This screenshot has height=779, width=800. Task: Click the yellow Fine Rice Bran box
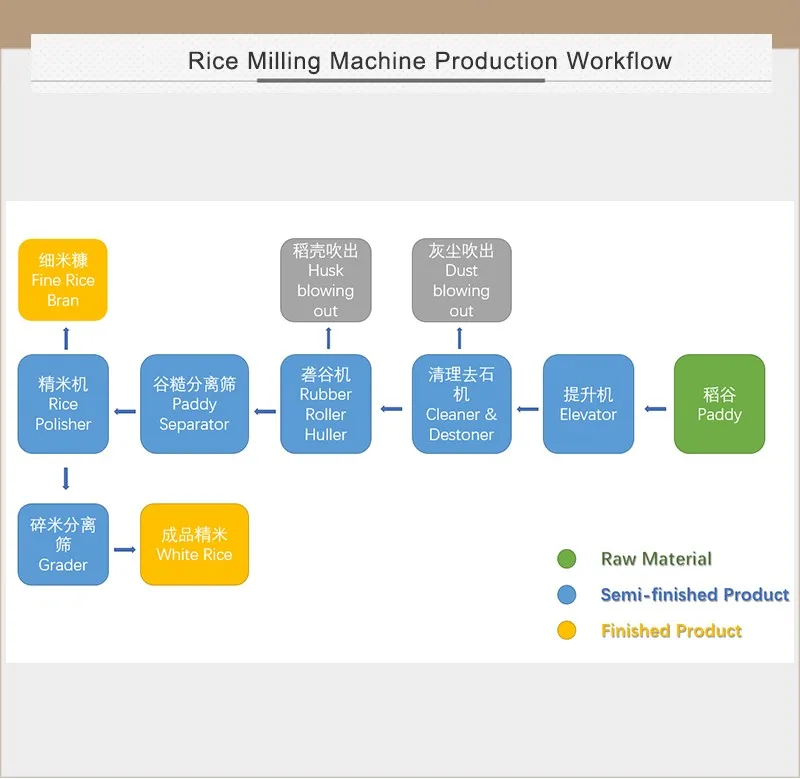pyautogui.click(x=63, y=280)
